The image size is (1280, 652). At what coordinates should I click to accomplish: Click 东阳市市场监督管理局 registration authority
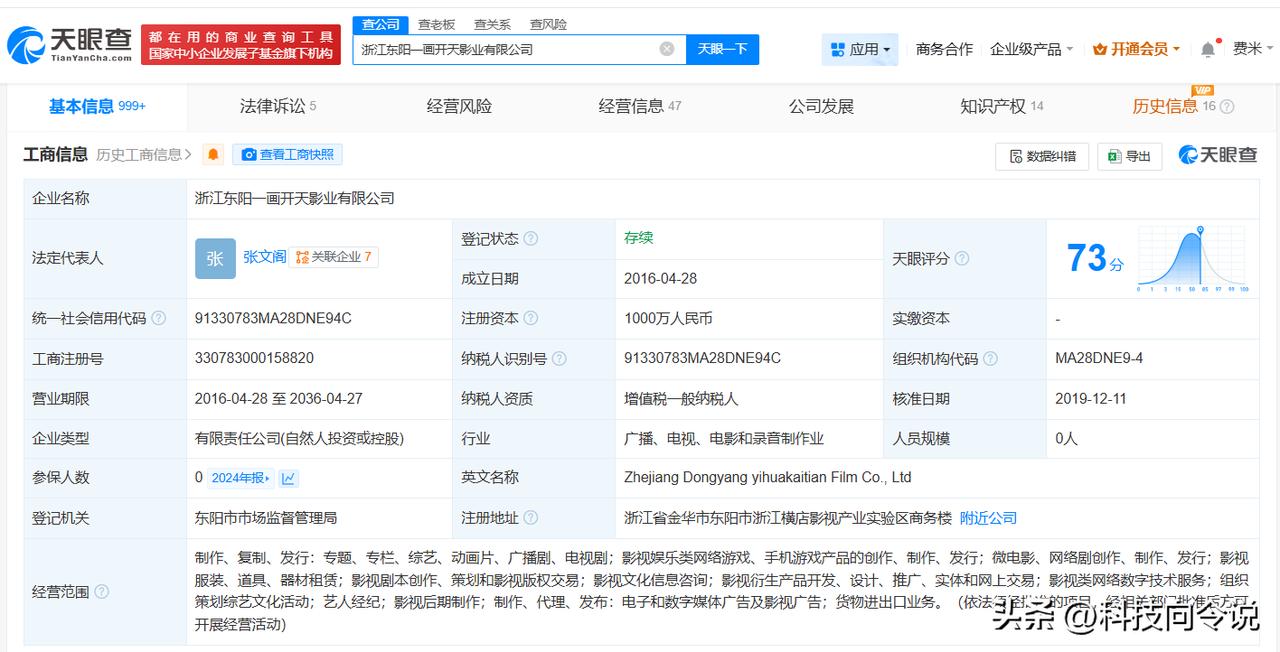(266, 518)
